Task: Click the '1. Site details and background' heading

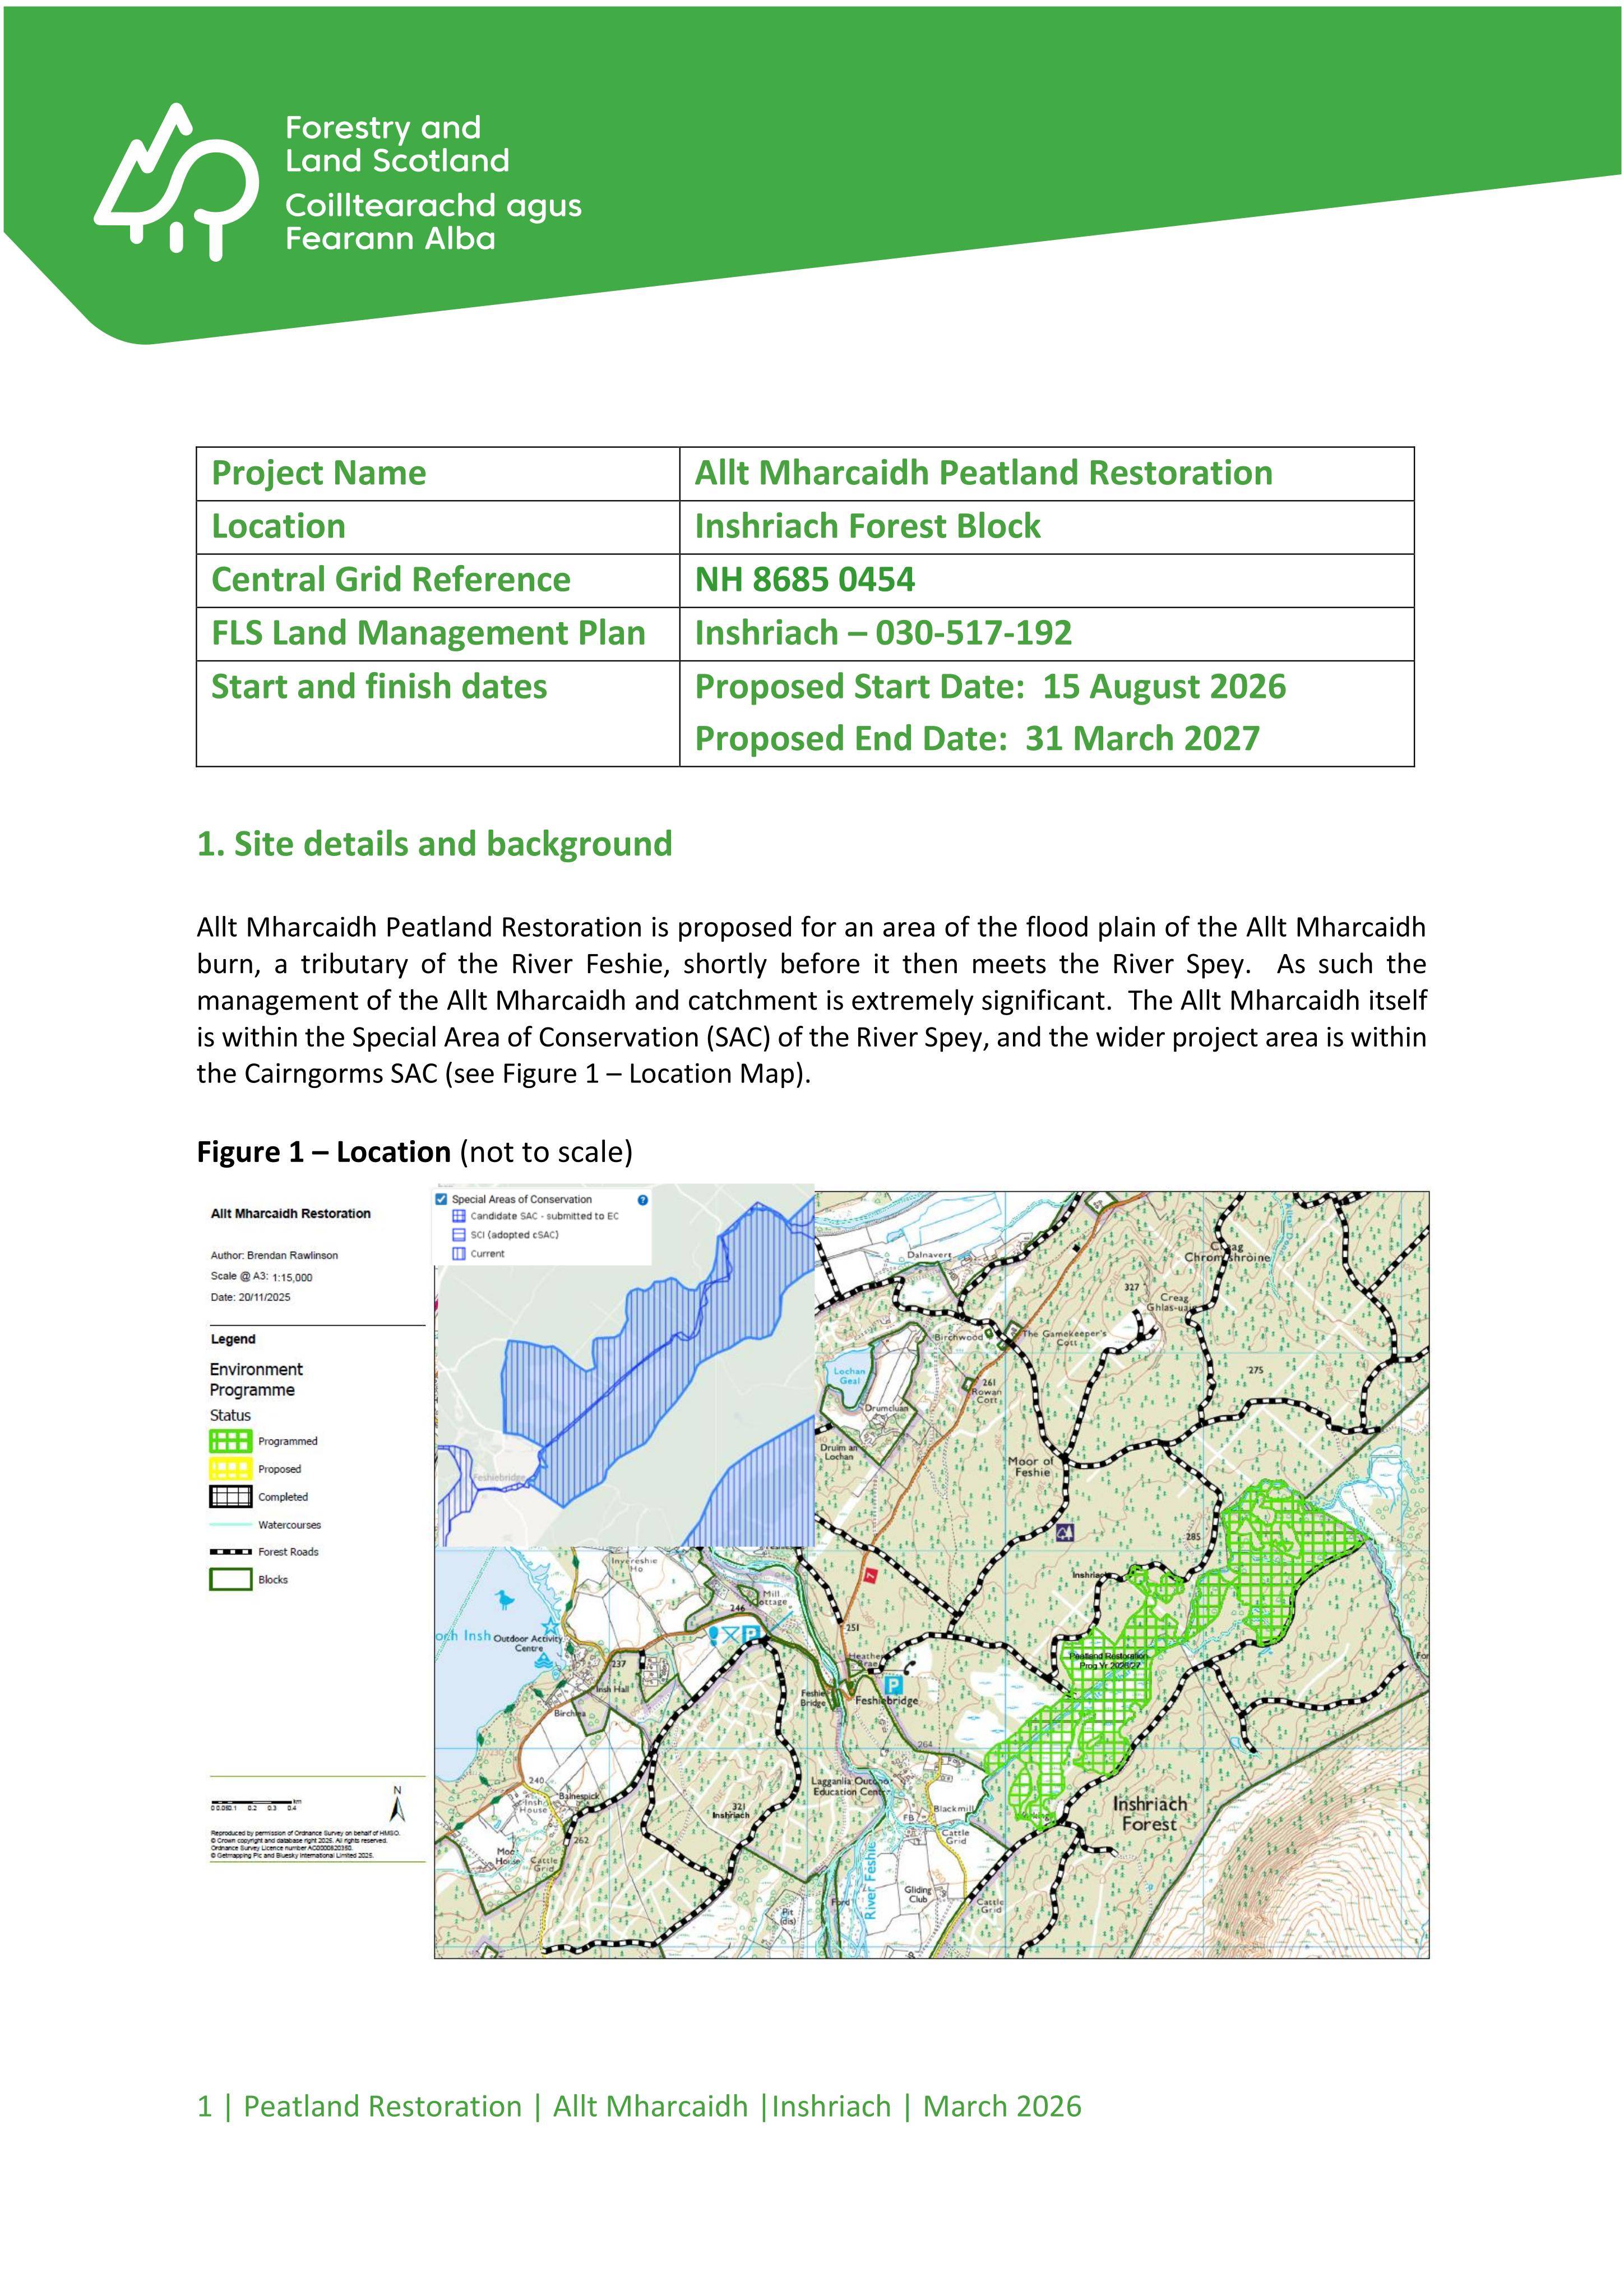Action: [434, 844]
